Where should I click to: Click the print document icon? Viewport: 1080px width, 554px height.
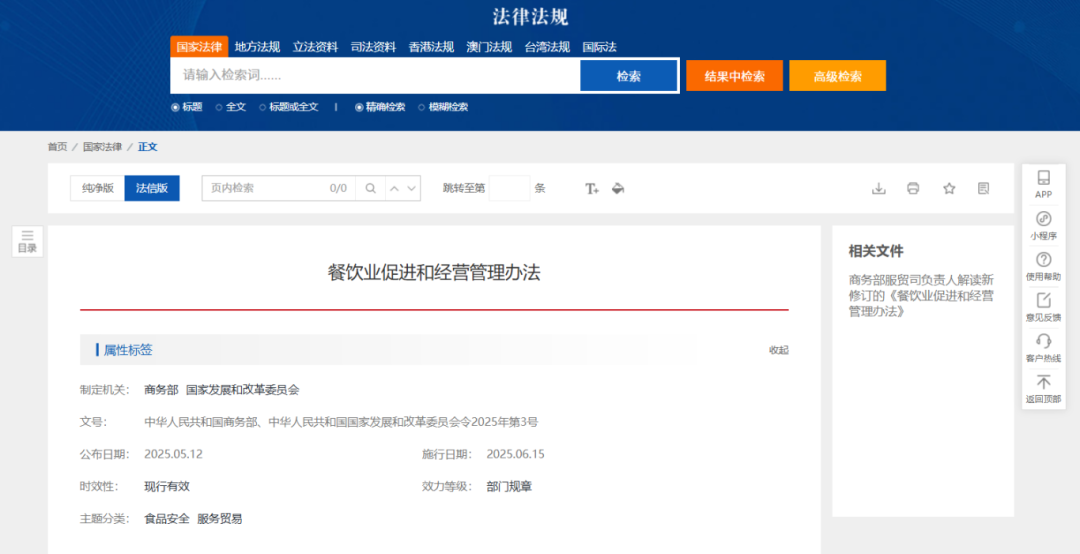coord(913,188)
